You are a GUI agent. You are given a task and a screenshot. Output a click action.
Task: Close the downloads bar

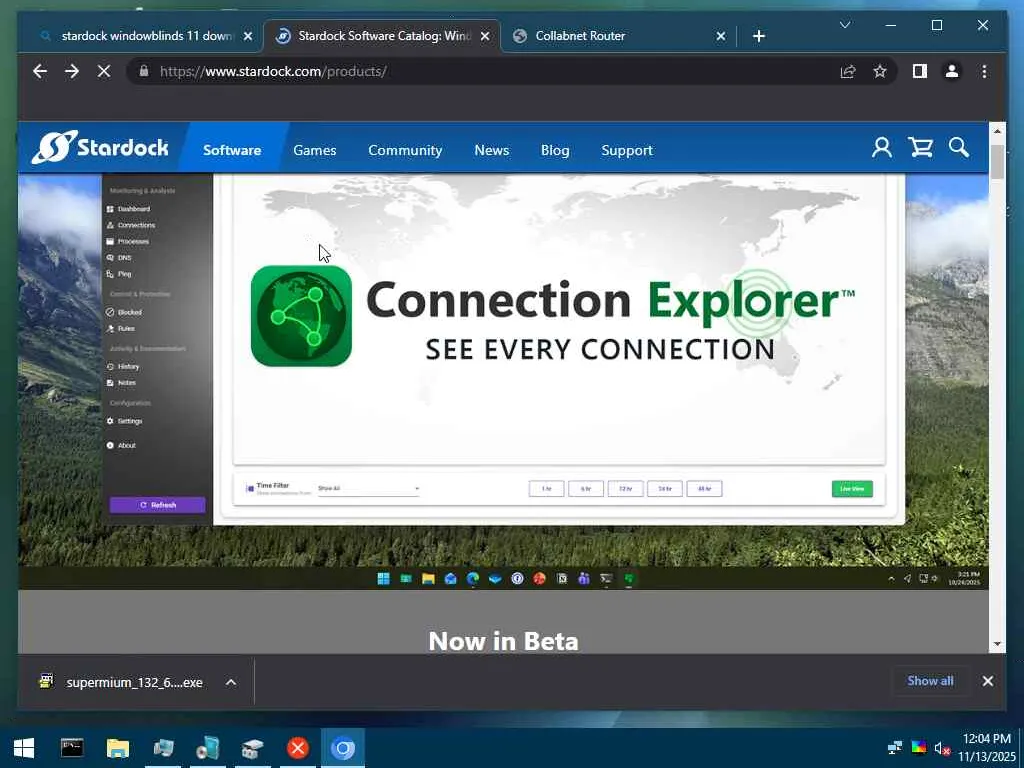tap(987, 681)
